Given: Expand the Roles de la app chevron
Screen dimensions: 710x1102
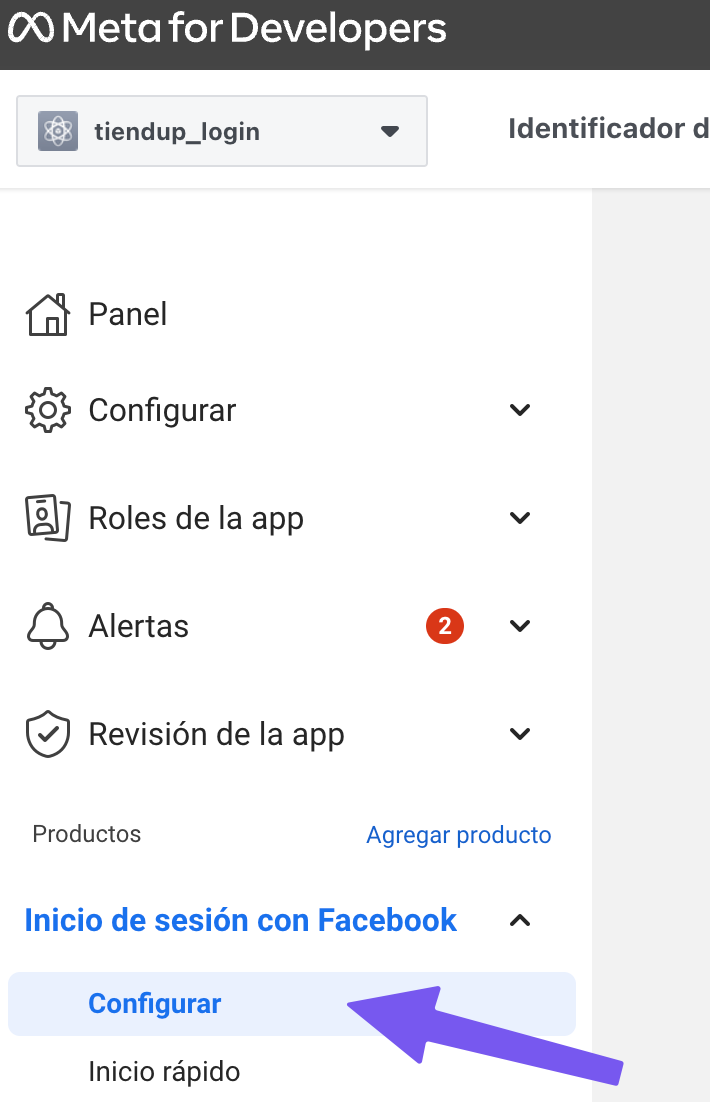Looking at the screenshot, I should (519, 517).
